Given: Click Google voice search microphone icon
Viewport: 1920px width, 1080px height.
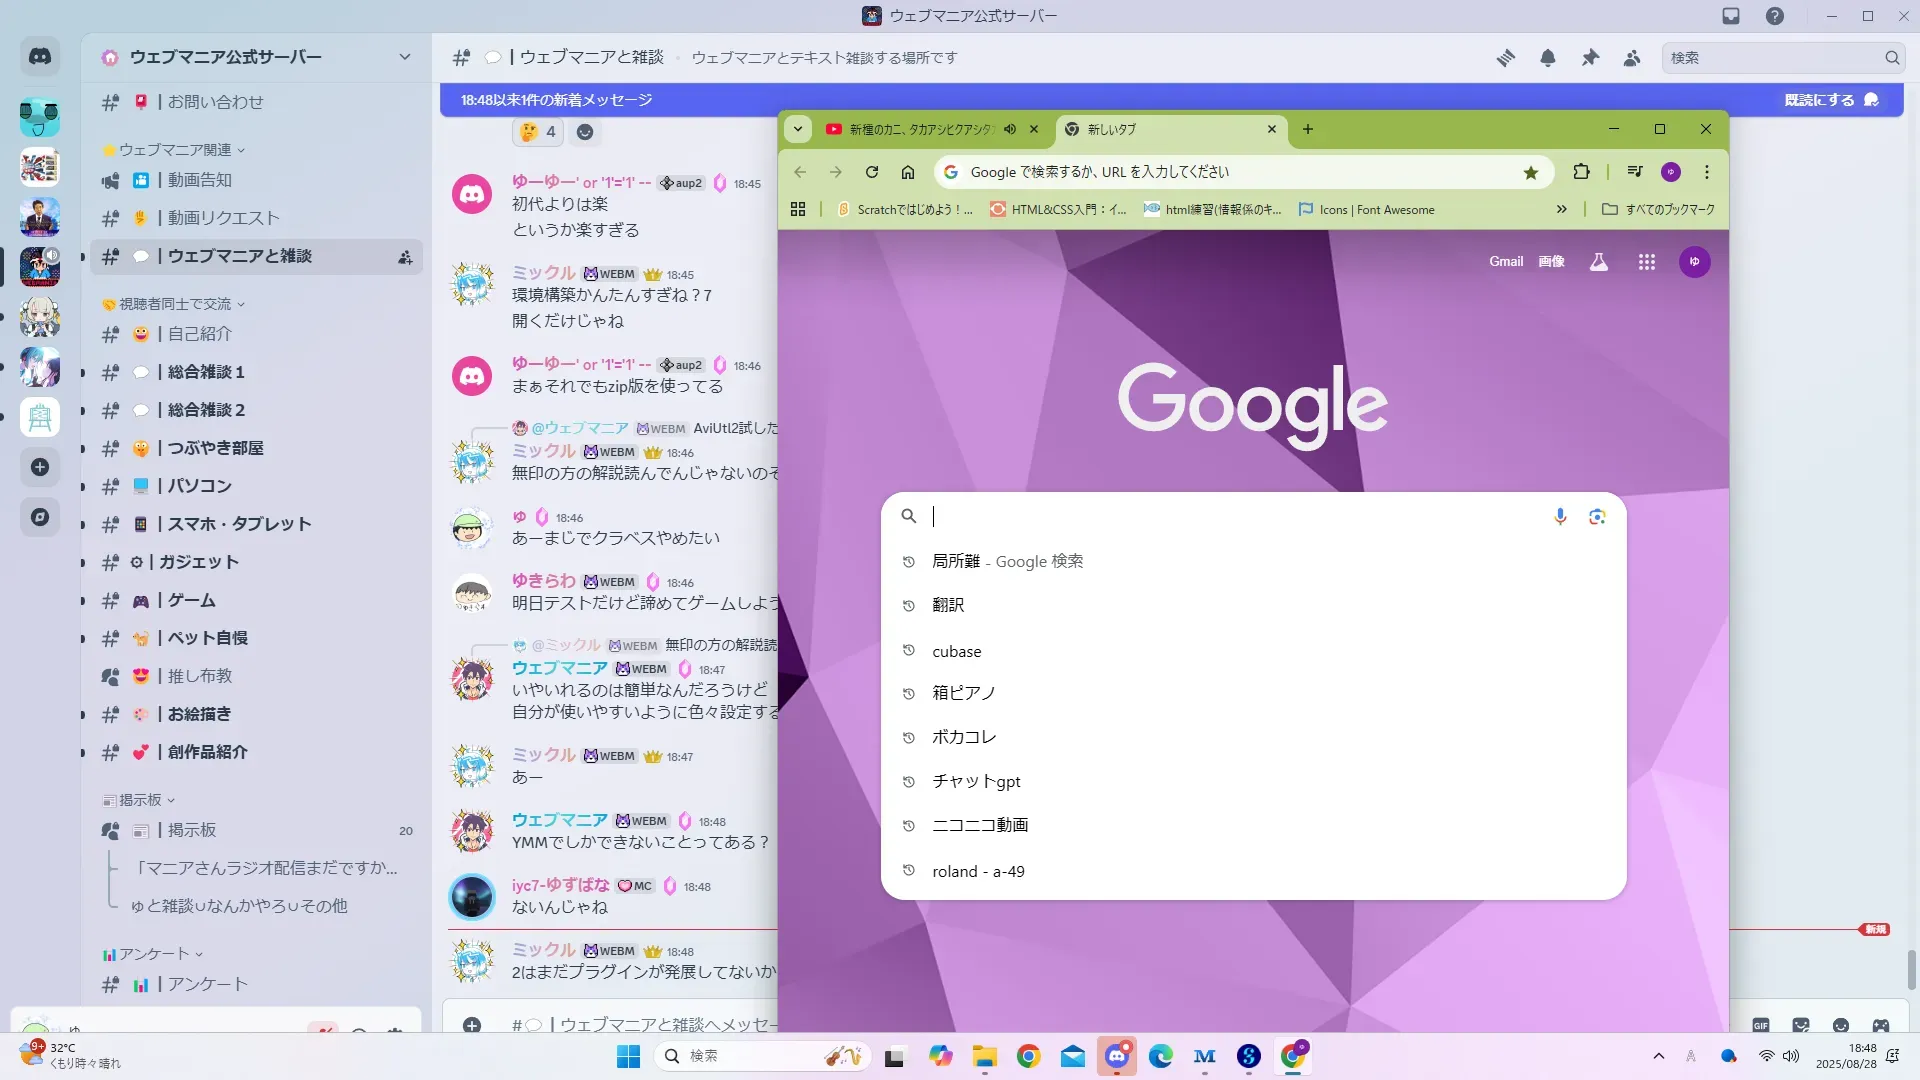Looking at the screenshot, I should (1559, 516).
